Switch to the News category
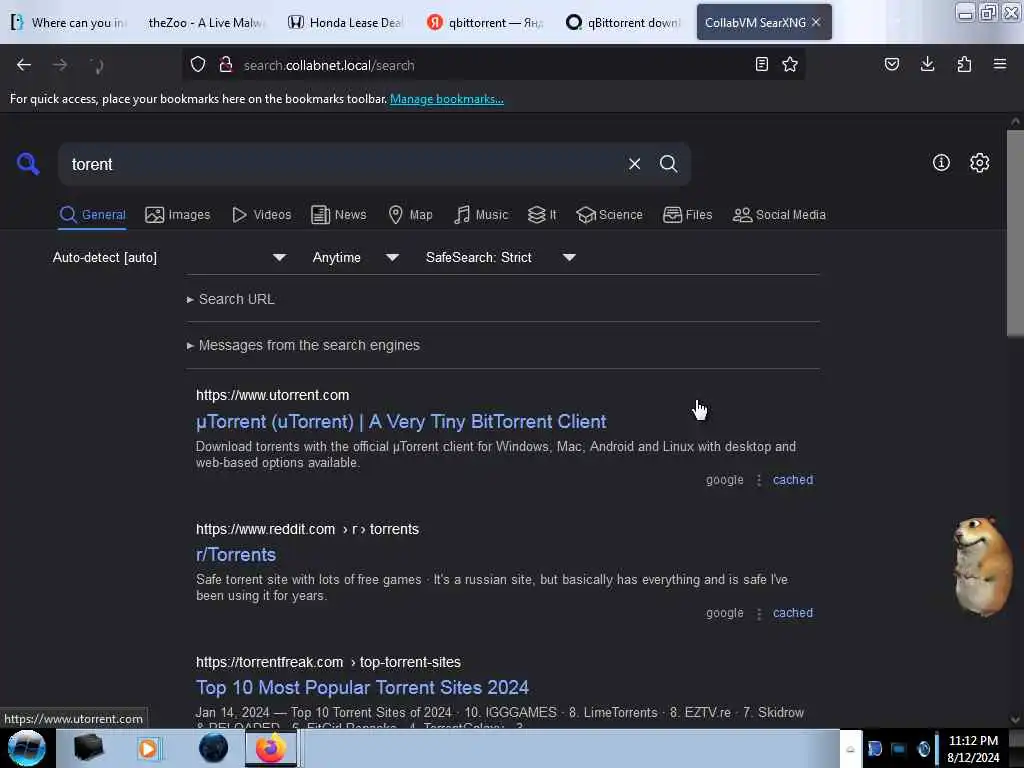1024x768 pixels. point(338,215)
